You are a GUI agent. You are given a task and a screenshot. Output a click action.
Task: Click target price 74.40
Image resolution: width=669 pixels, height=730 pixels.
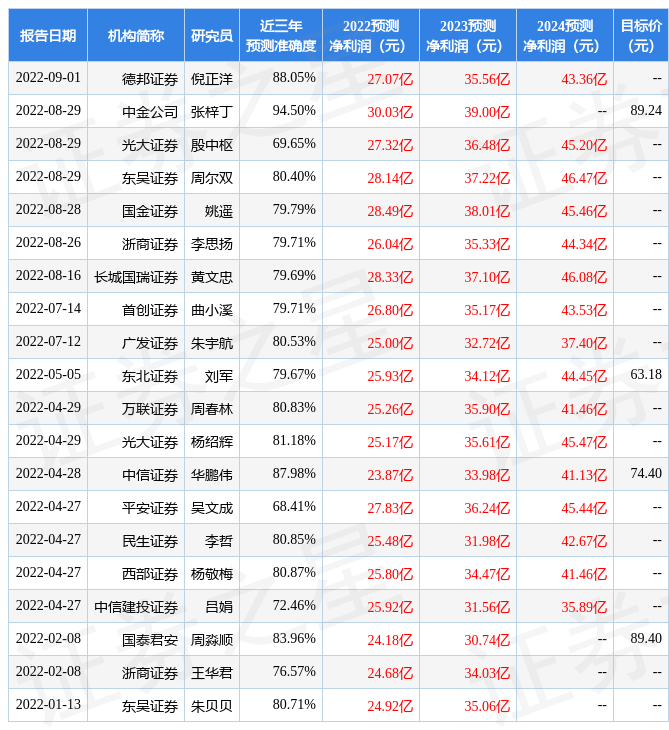coord(646,473)
